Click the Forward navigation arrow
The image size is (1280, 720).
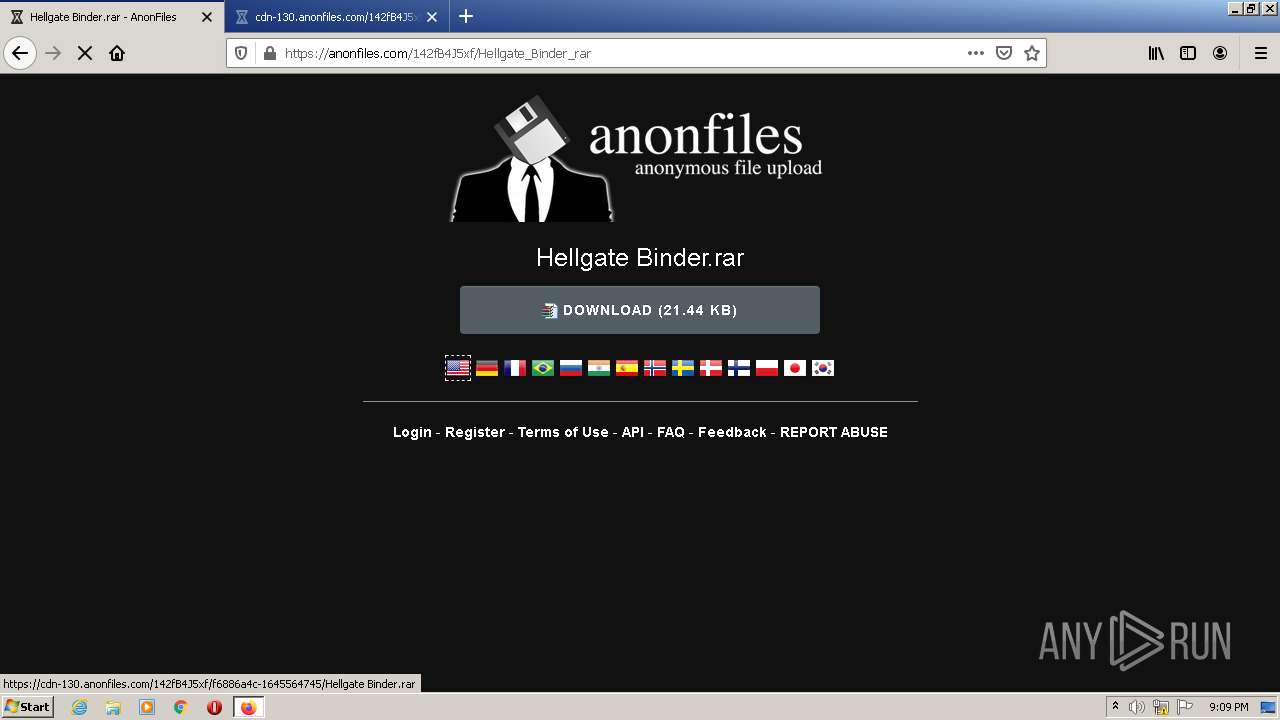point(53,53)
